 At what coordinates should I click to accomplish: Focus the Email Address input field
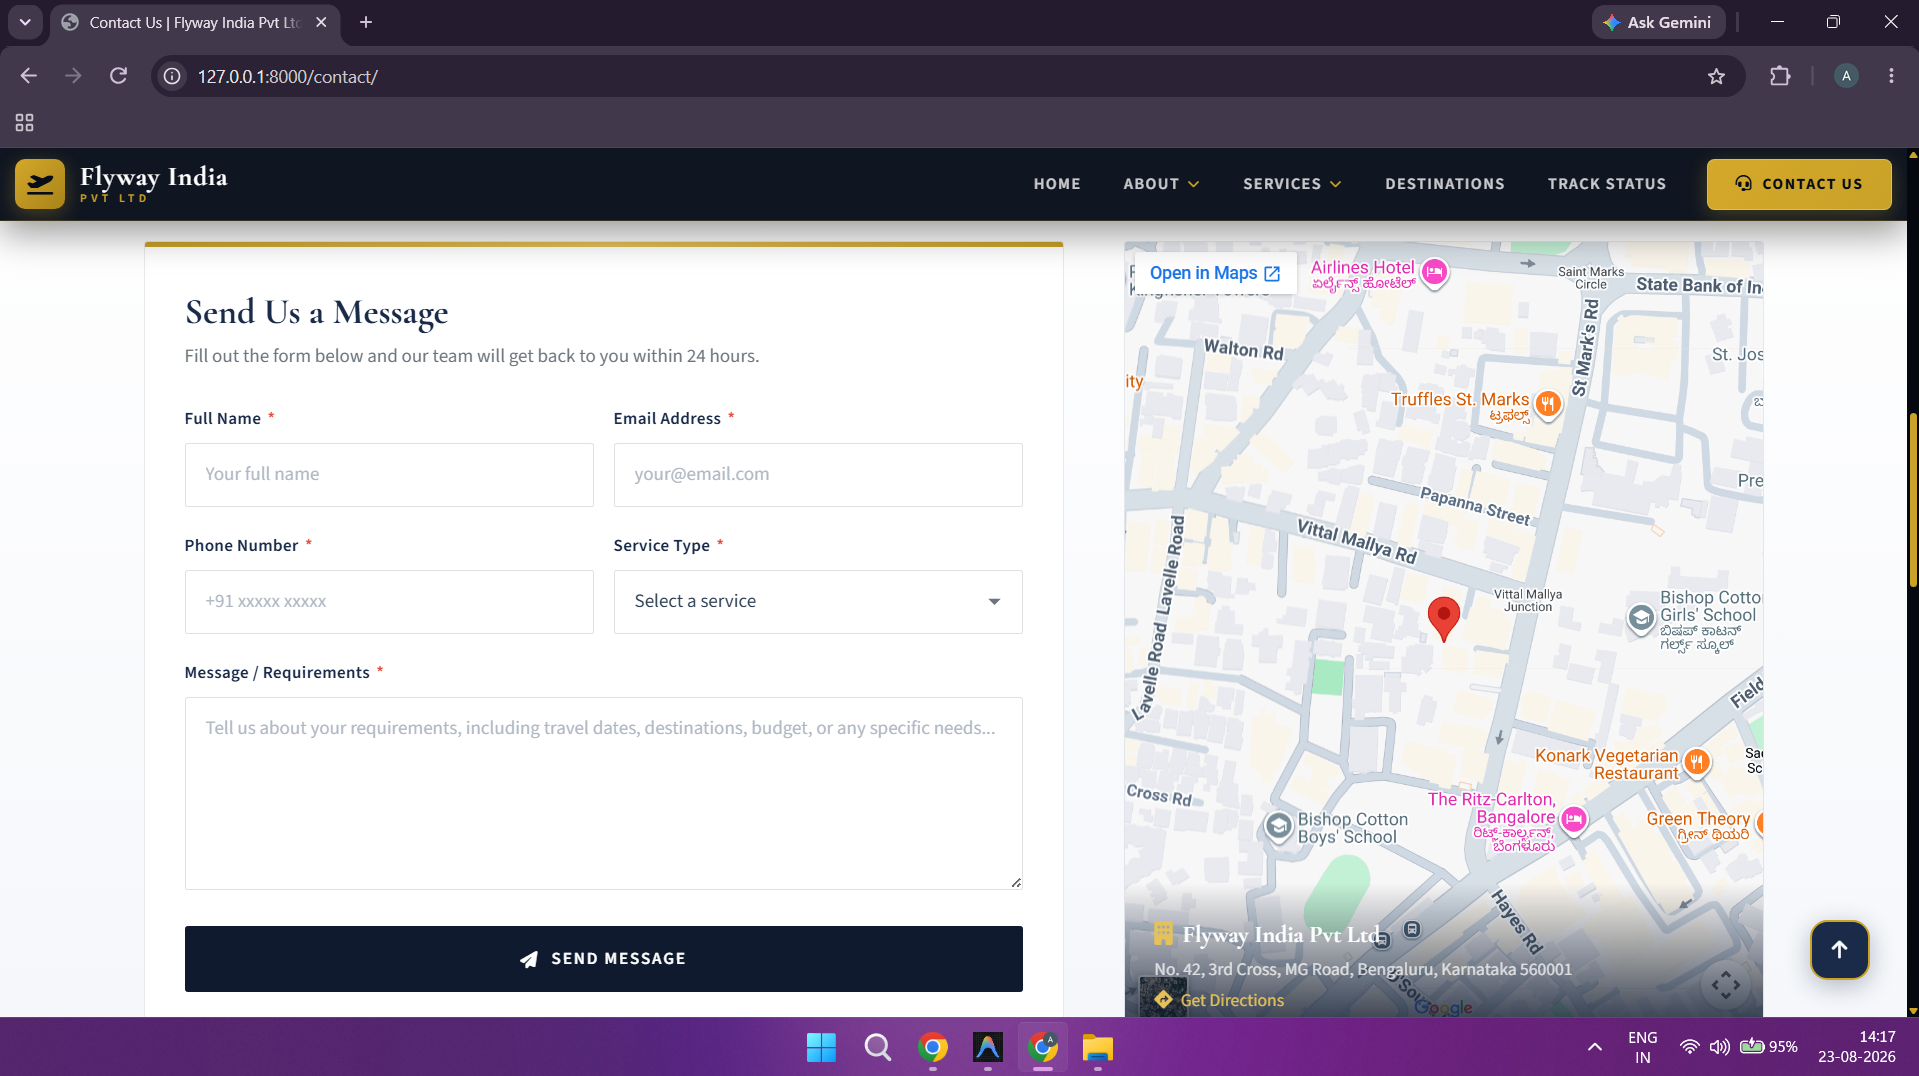(818, 475)
